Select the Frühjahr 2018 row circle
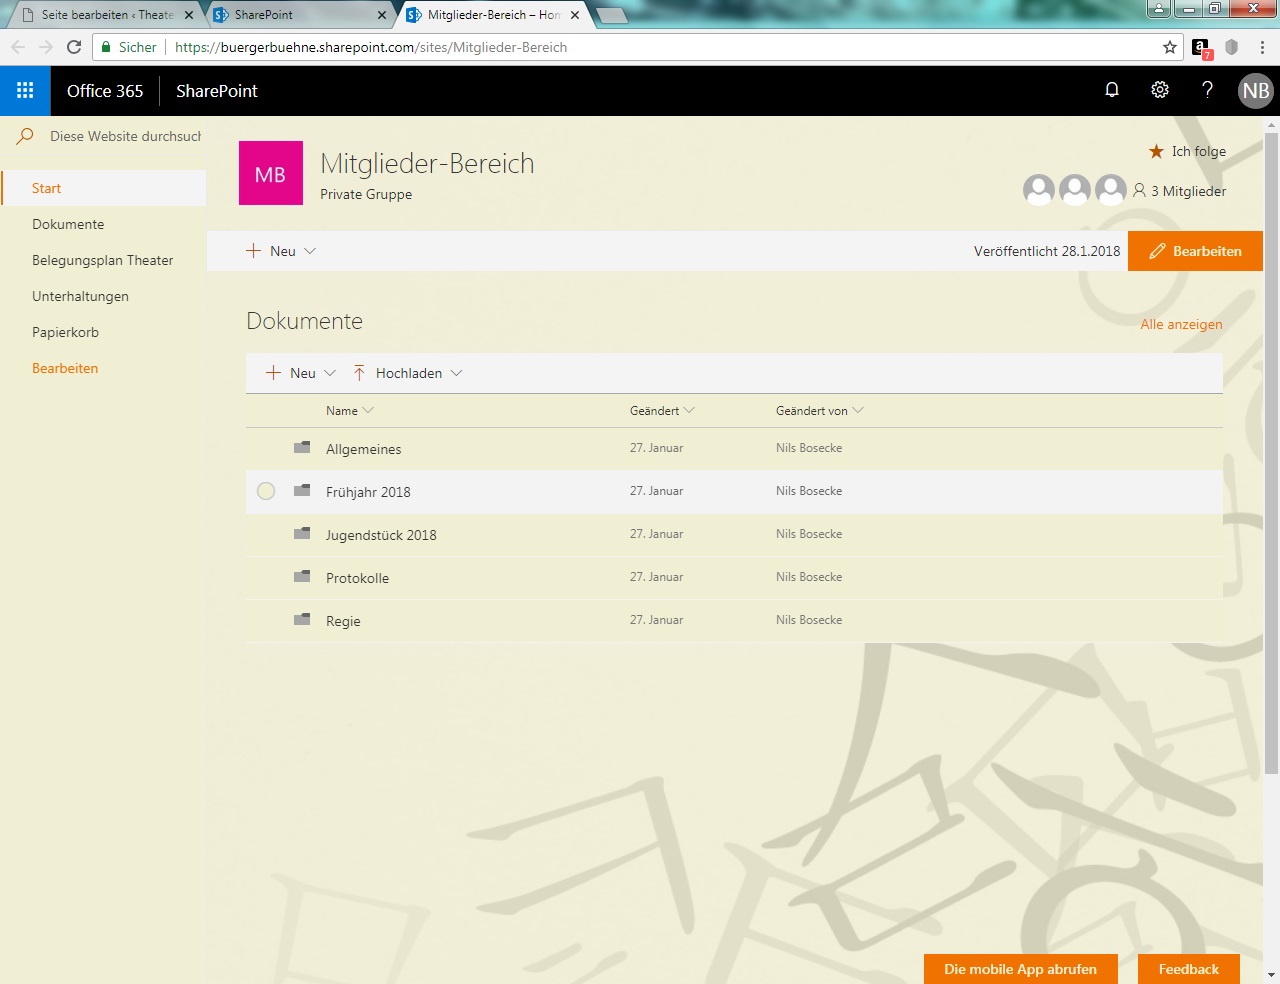Screen dimensions: 1280x984 (x=266, y=491)
